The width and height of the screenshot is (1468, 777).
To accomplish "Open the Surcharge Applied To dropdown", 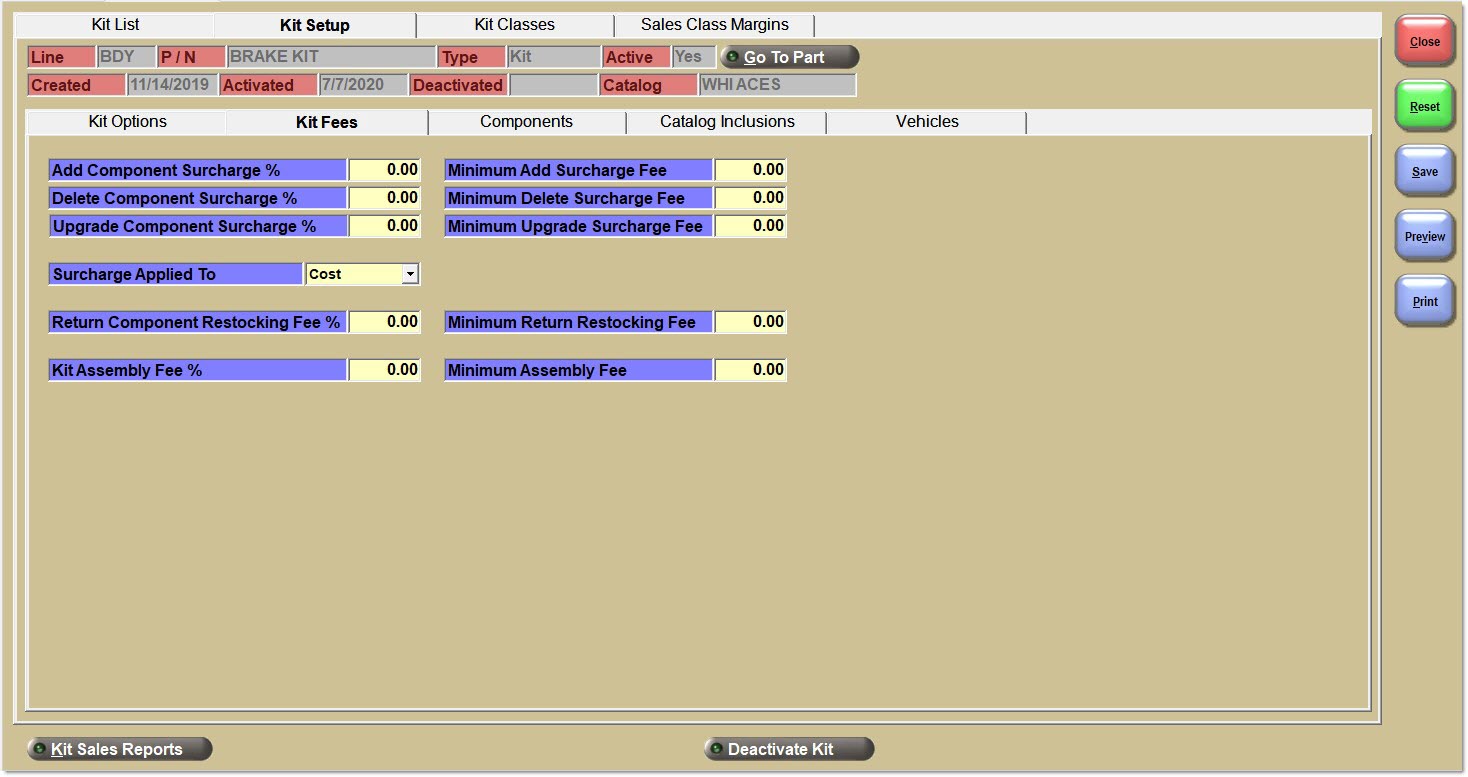I will point(409,273).
